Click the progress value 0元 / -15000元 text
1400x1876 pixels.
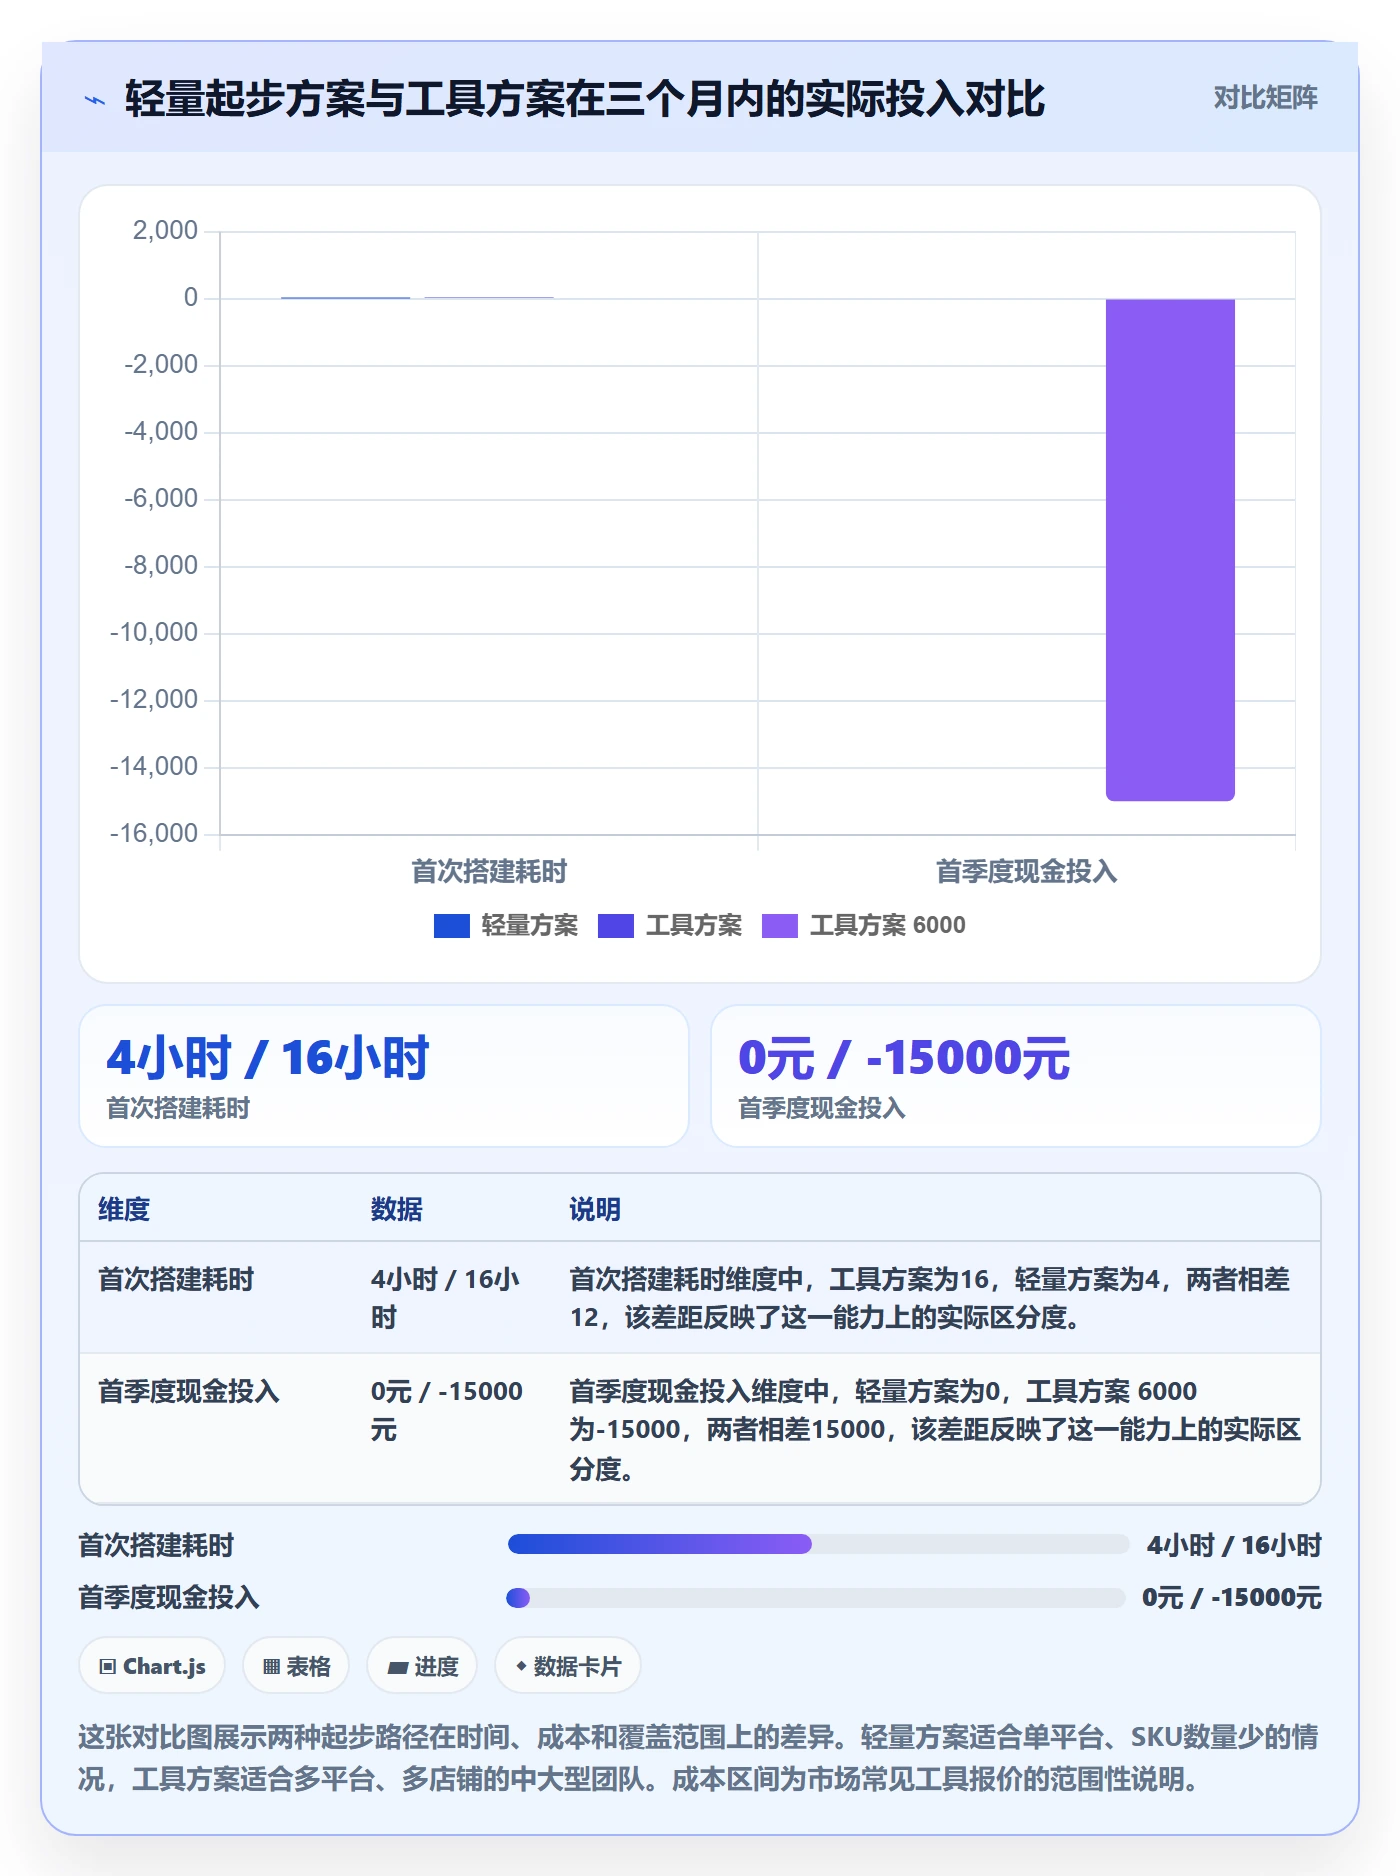[1231, 1598]
